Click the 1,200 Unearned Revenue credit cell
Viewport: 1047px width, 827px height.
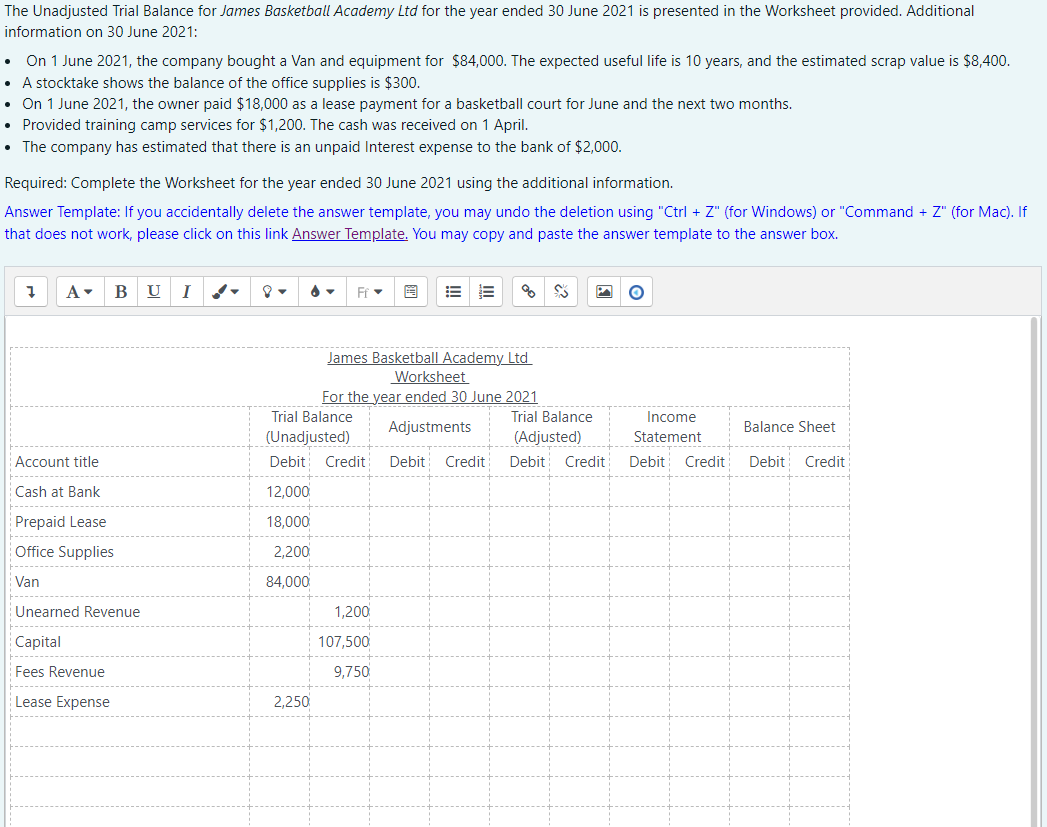tap(340, 612)
